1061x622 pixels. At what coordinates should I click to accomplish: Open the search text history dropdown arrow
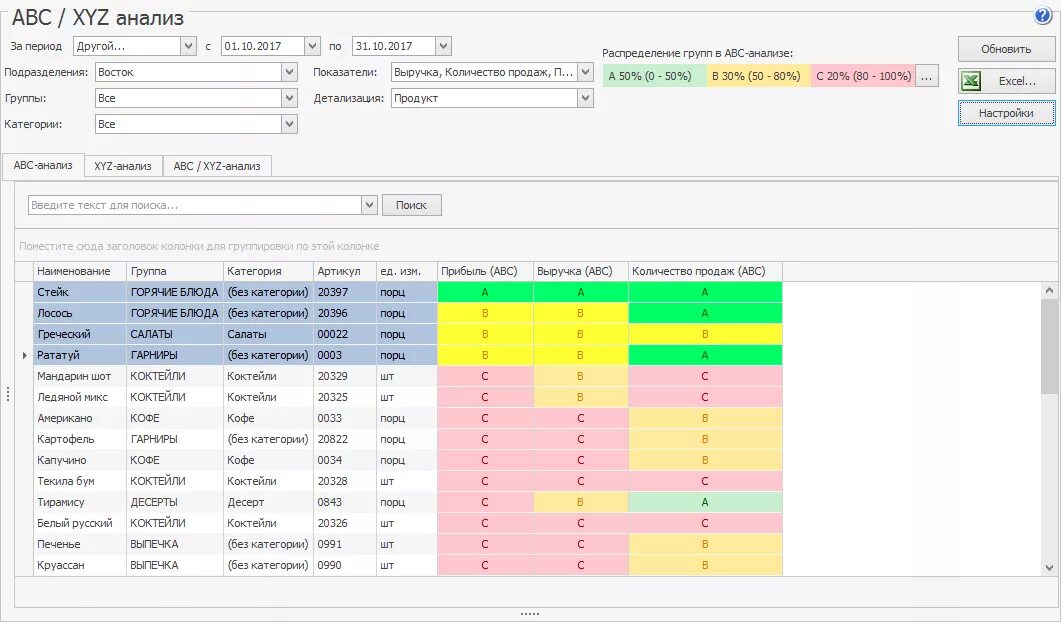click(369, 205)
